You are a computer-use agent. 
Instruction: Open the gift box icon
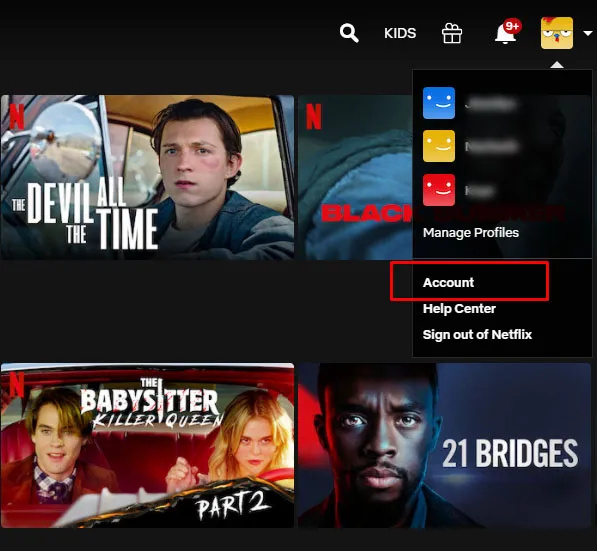(452, 33)
